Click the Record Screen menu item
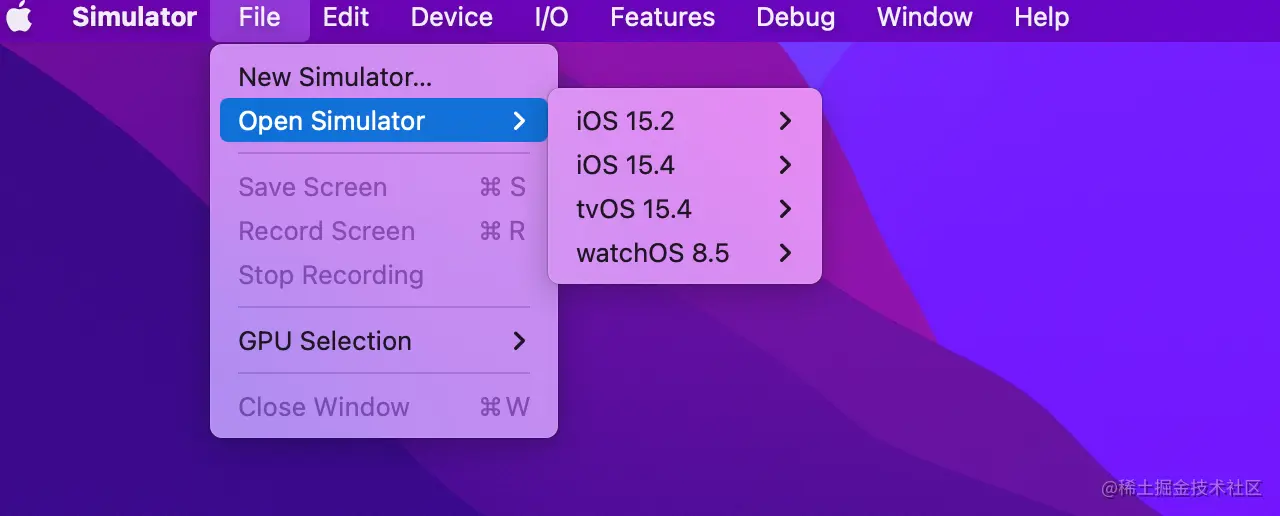The image size is (1280, 516). click(x=384, y=231)
